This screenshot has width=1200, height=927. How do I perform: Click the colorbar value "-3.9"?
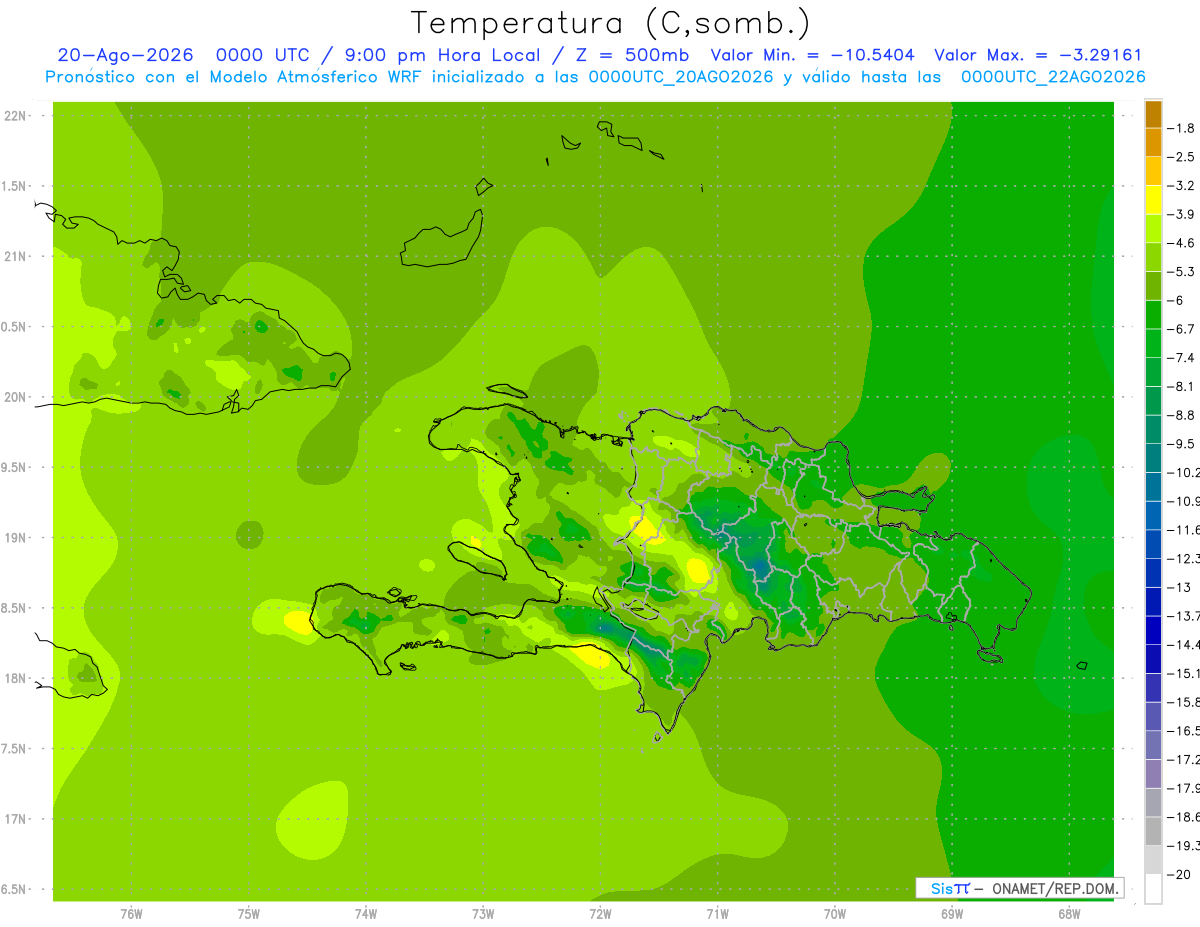(x=1182, y=214)
